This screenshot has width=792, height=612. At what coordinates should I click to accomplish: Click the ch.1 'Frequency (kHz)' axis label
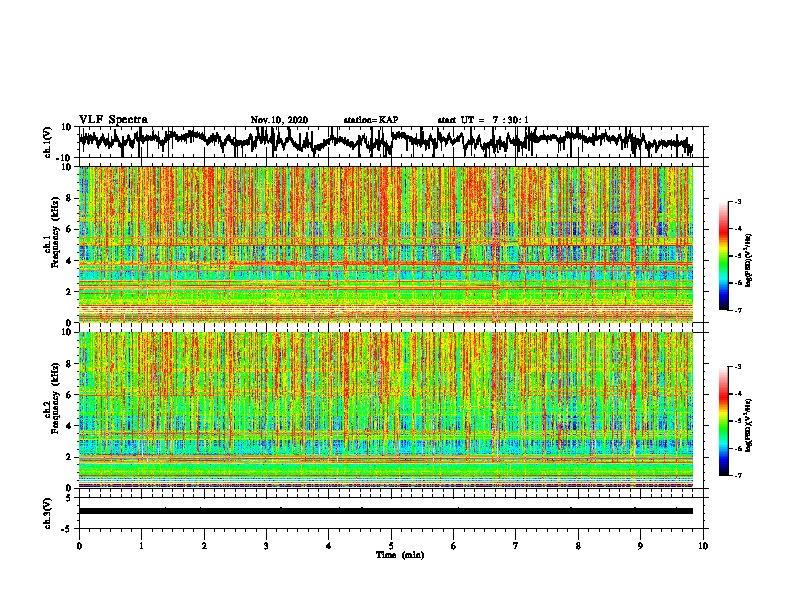coord(55,232)
